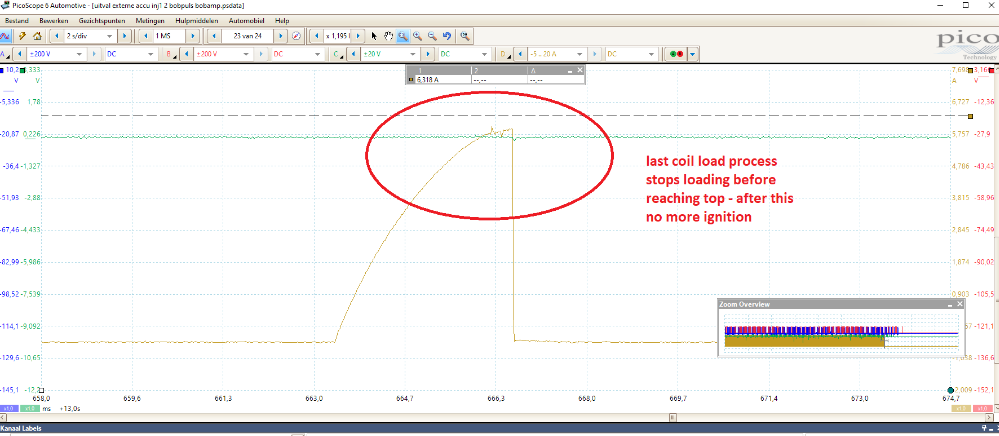The image size is (999, 436).
Task: Open the home startup settings icon
Action: coord(35,36)
